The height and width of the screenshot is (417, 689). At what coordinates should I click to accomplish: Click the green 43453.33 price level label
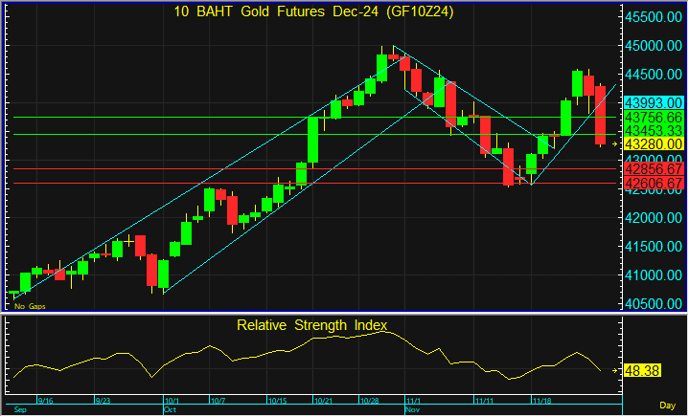point(653,131)
